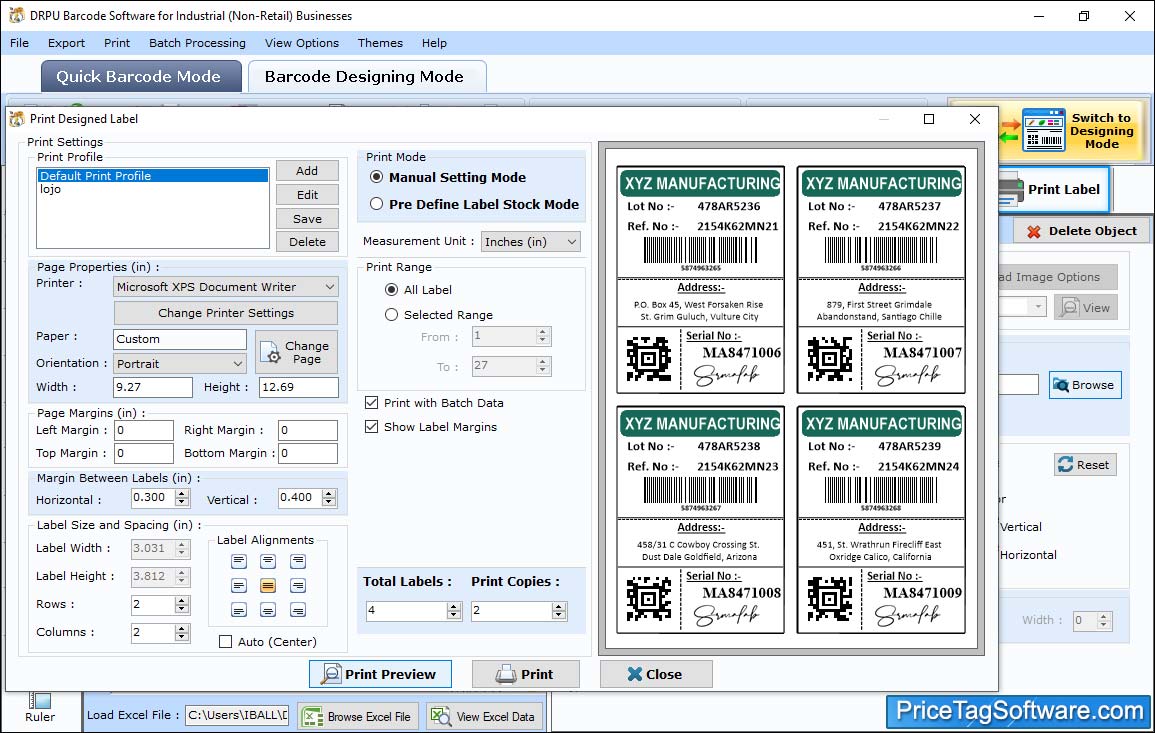
Task: Adjust Horizontal margin spinner arrows
Action: pyautogui.click(x=182, y=498)
